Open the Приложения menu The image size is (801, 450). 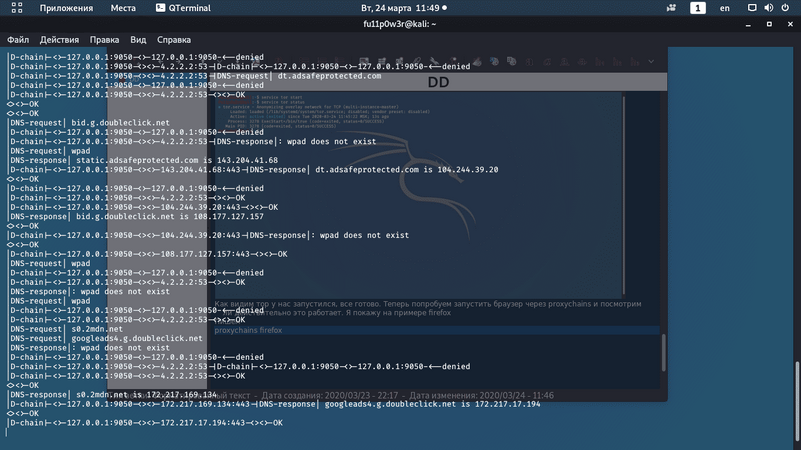[66, 8]
